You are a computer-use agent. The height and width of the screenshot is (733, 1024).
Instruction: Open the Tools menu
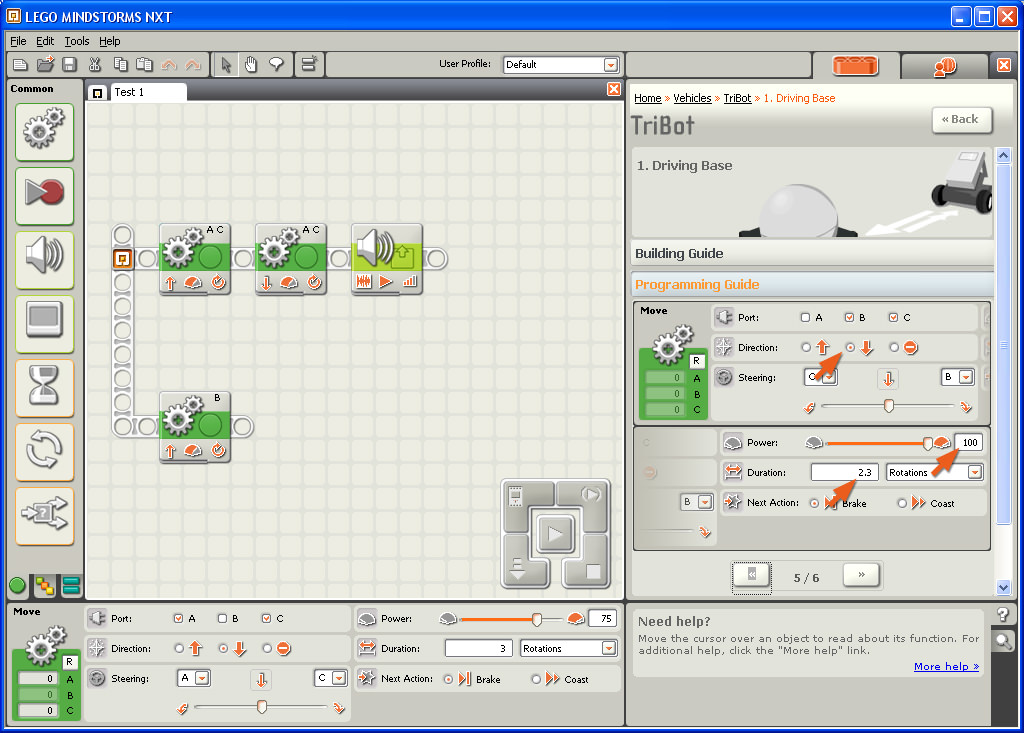pos(77,41)
